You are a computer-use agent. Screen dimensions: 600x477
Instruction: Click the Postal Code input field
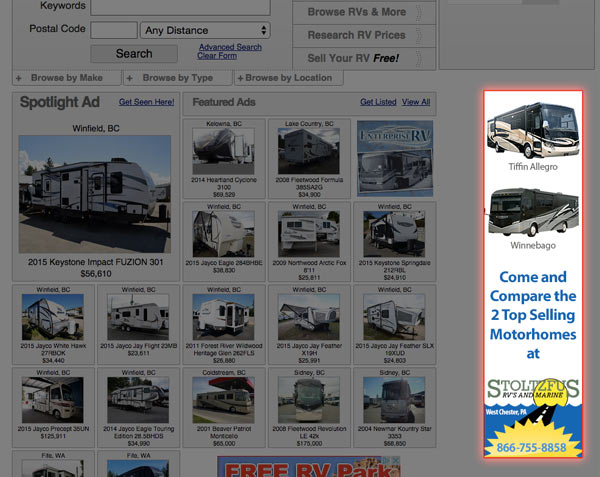tap(114, 30)
